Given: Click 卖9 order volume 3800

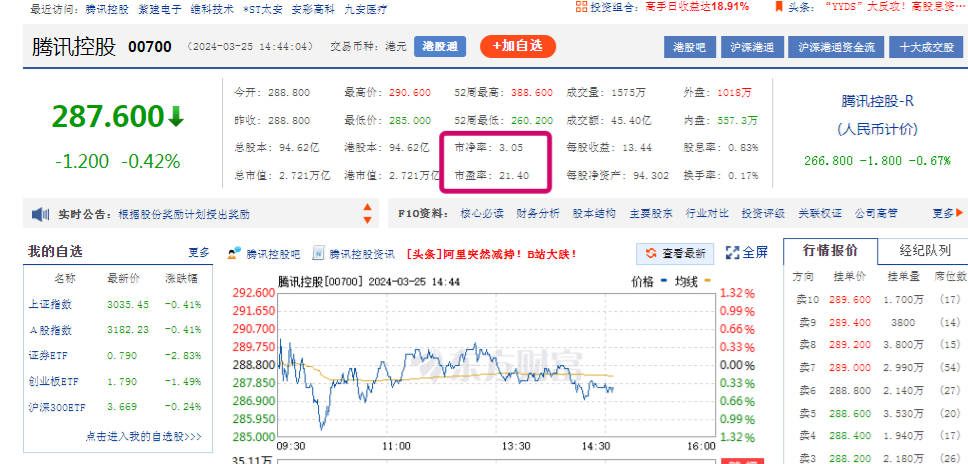Looking at the screenshot, I should [905, 323].
